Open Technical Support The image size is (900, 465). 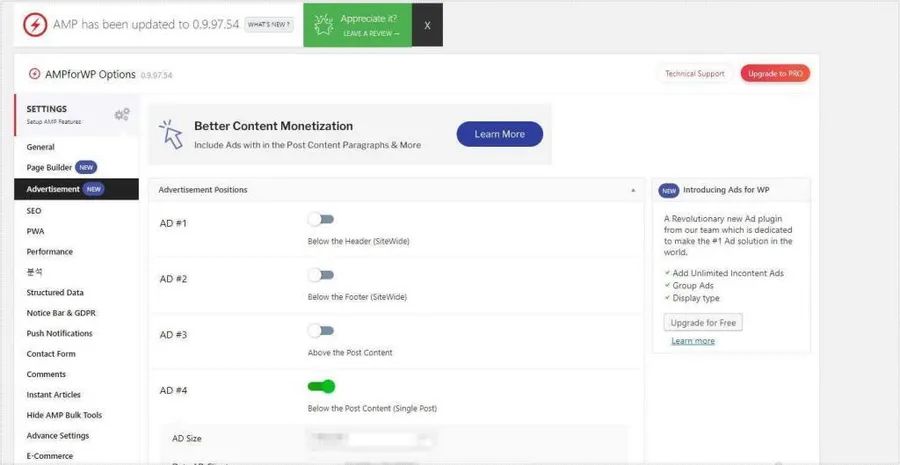695,73
